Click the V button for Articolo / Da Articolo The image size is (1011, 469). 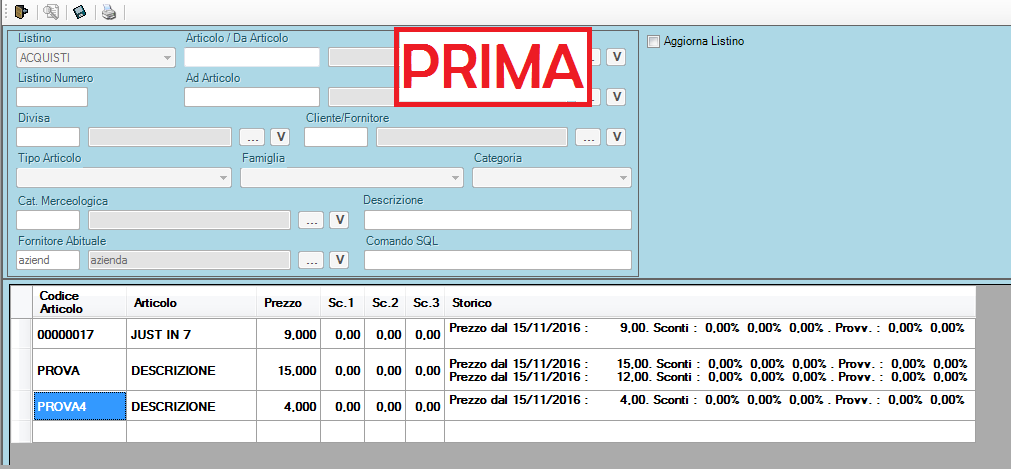pyautogui.click(x=616, y=57)
